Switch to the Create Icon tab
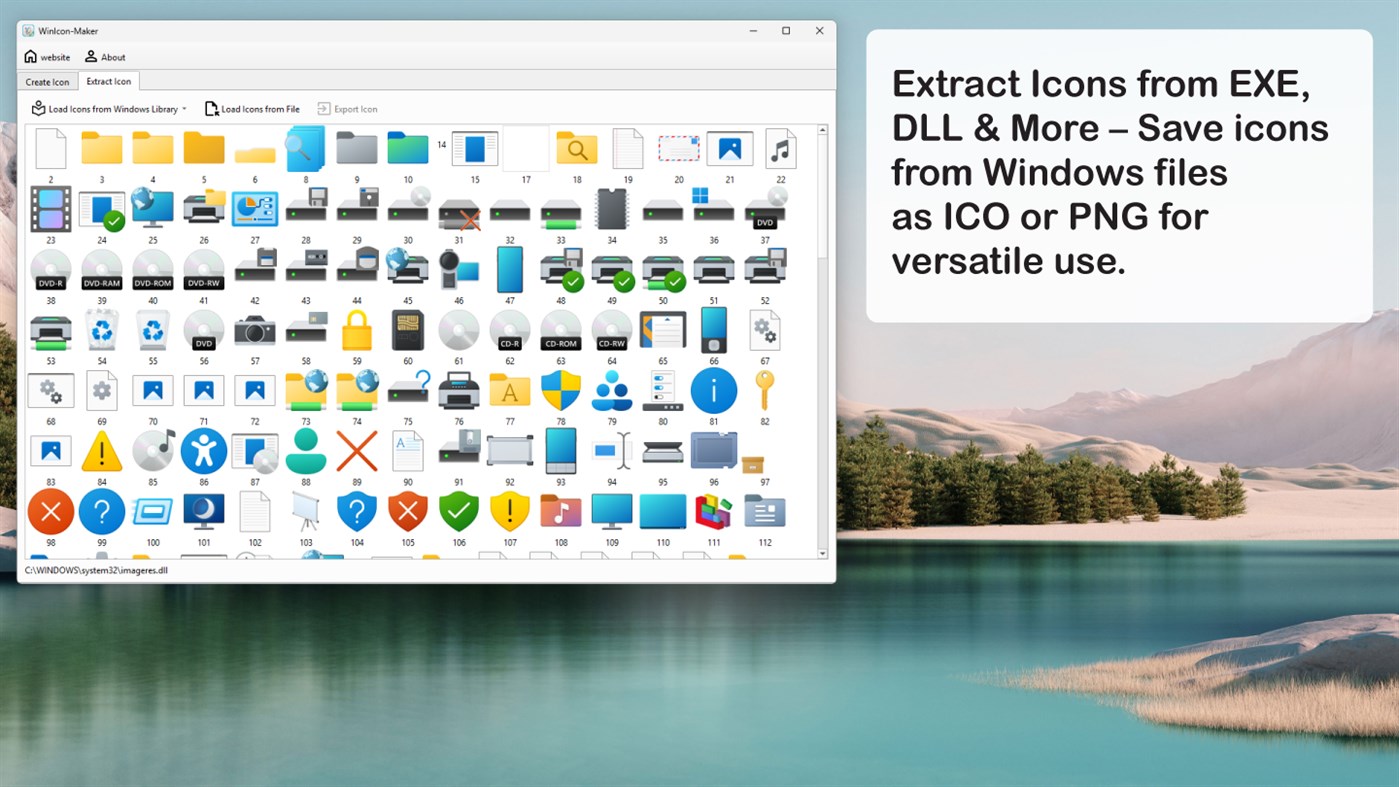 (47, 81)
